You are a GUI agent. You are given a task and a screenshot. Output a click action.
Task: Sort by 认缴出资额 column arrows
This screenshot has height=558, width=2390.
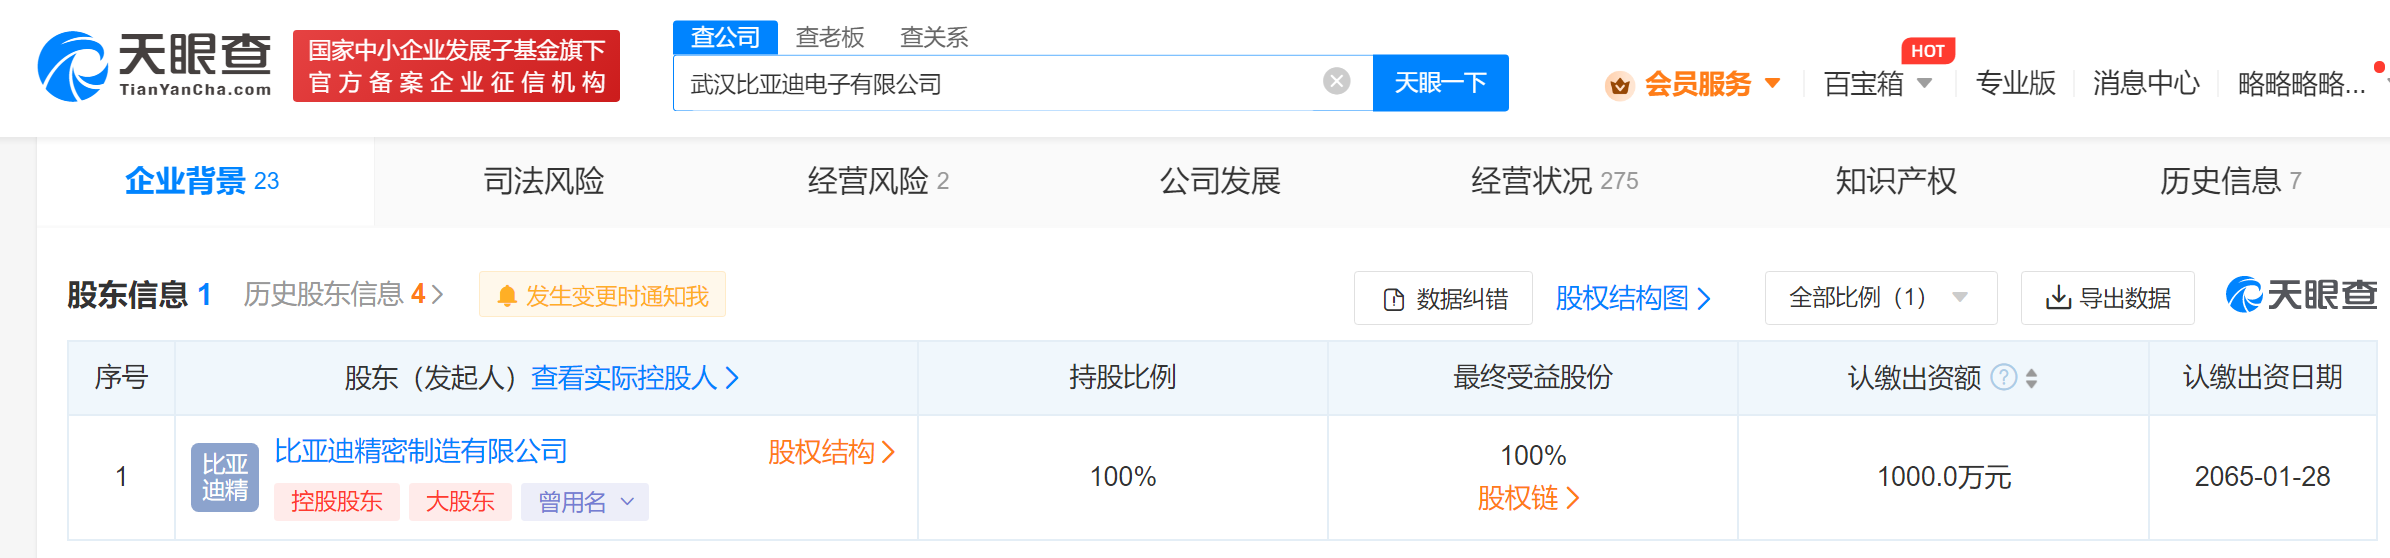pos(2031,378)
